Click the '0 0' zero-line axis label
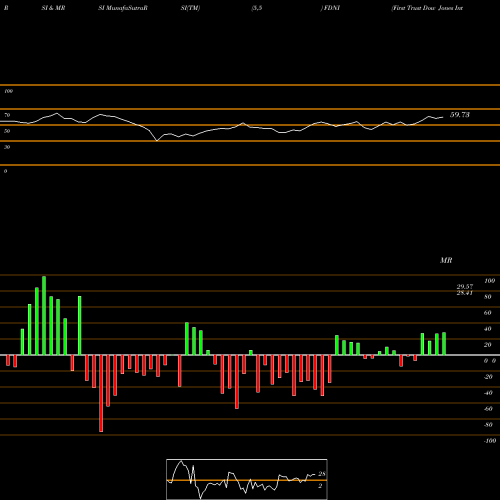500x500 pixels. coord(490,361)
